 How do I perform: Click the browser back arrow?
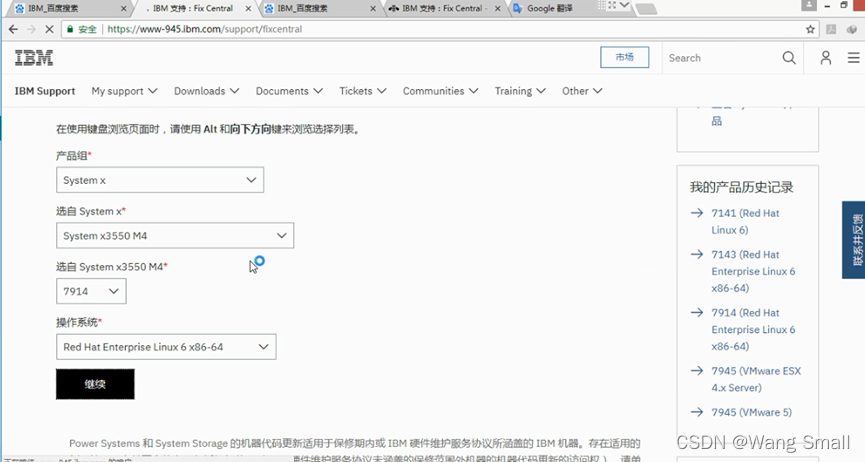(x=13, y=29)
